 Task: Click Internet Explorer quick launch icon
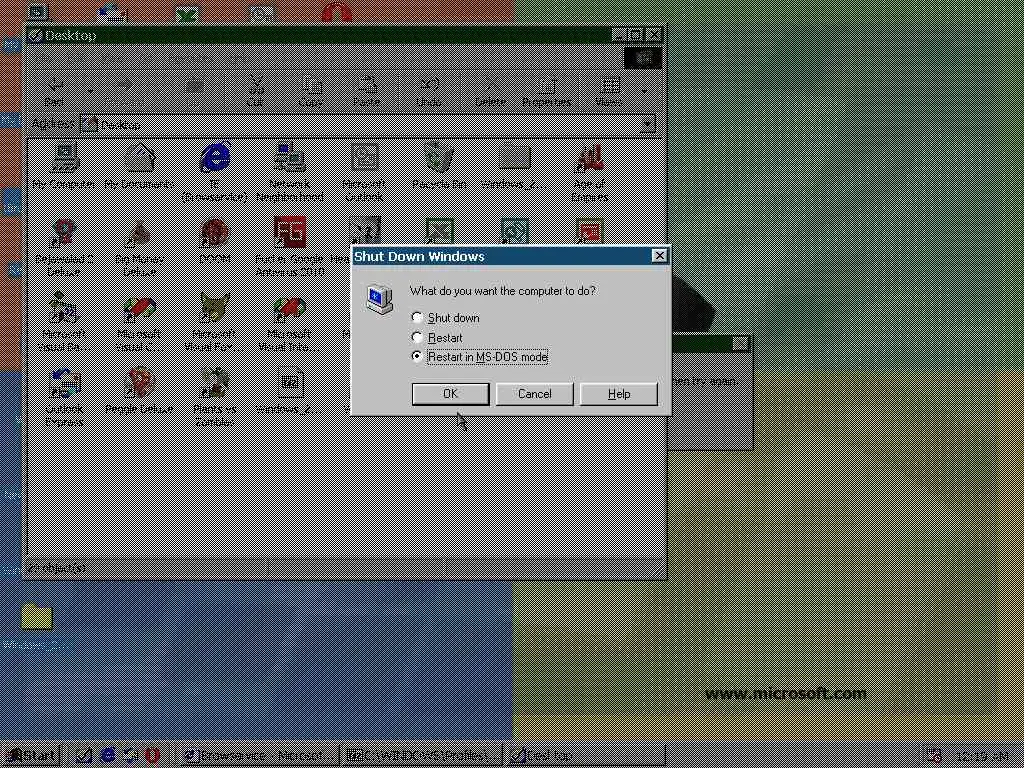coord(108,756)
